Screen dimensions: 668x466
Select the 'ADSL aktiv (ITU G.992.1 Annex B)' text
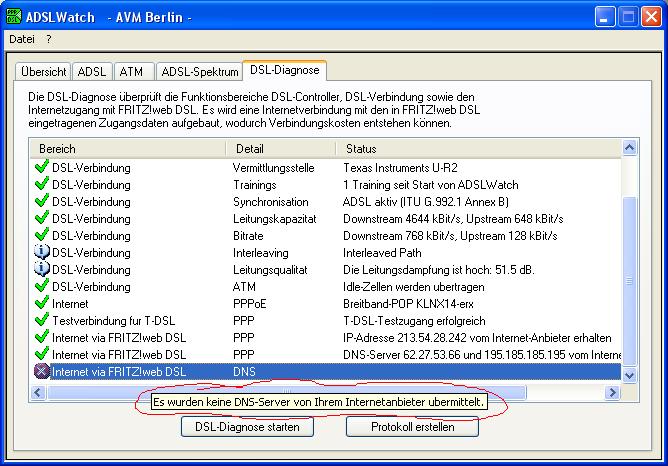tap(426, 202)
